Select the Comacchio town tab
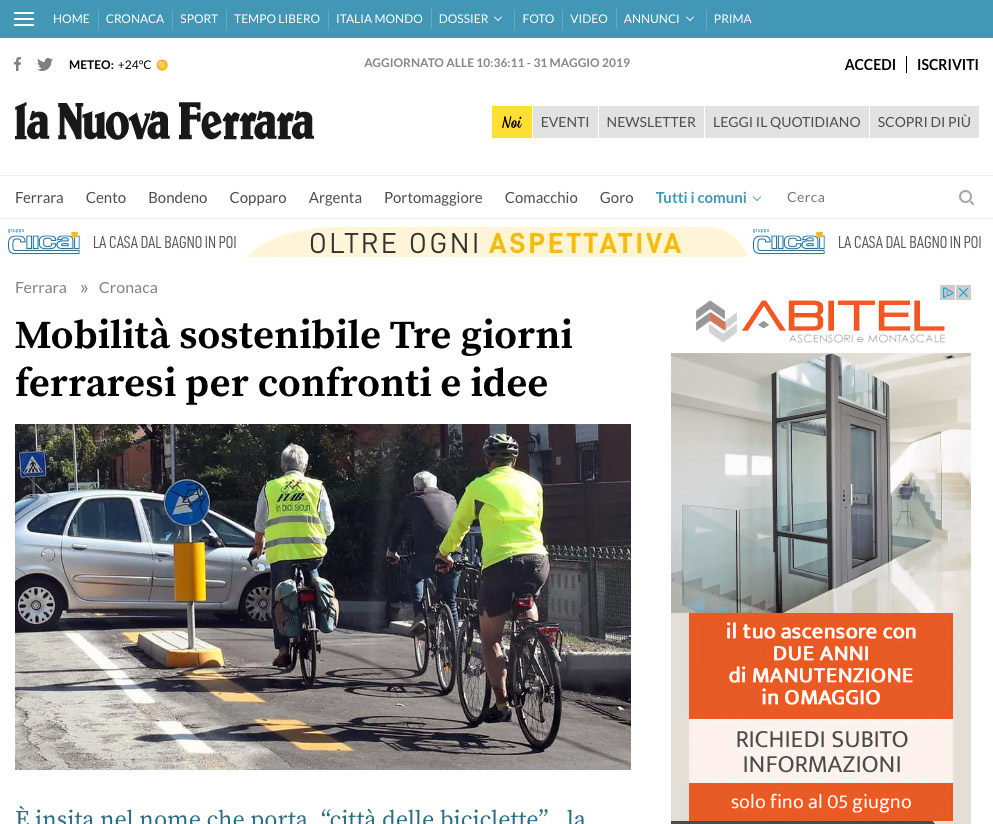Screen dimensions: 993x824 (541, 198)
